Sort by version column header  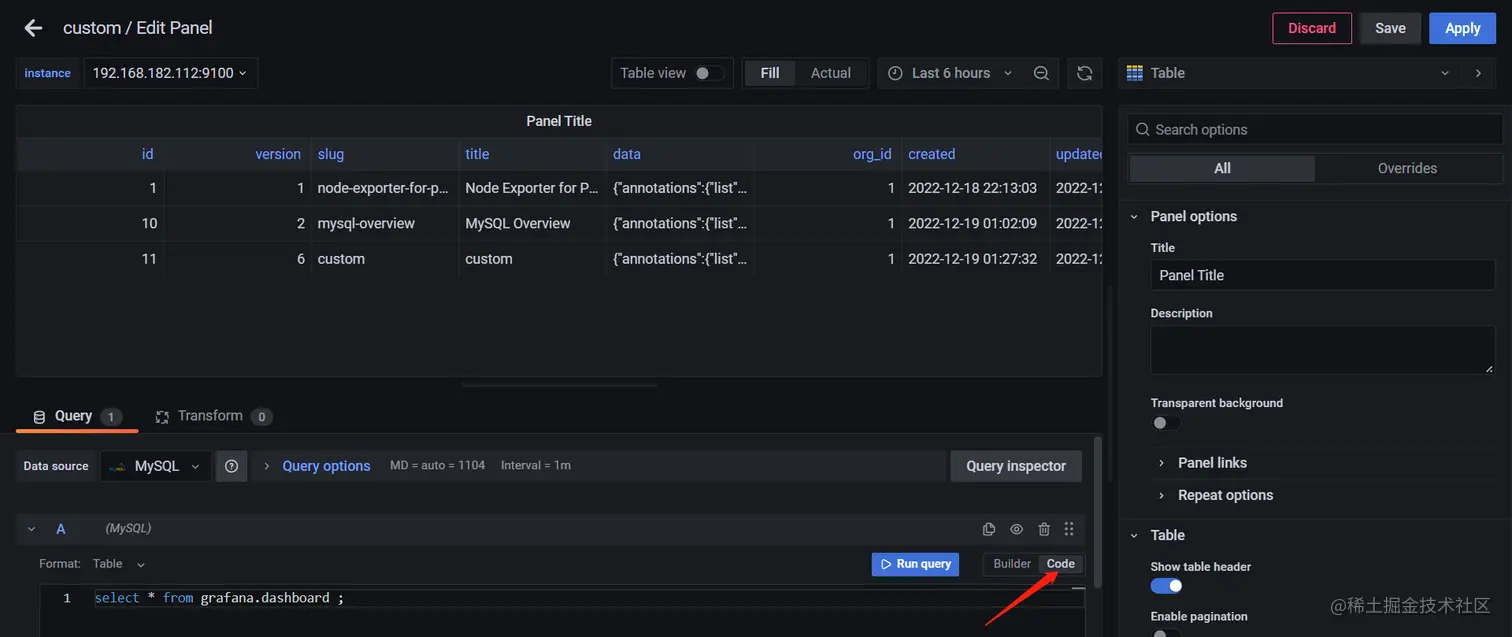point(278,154)
